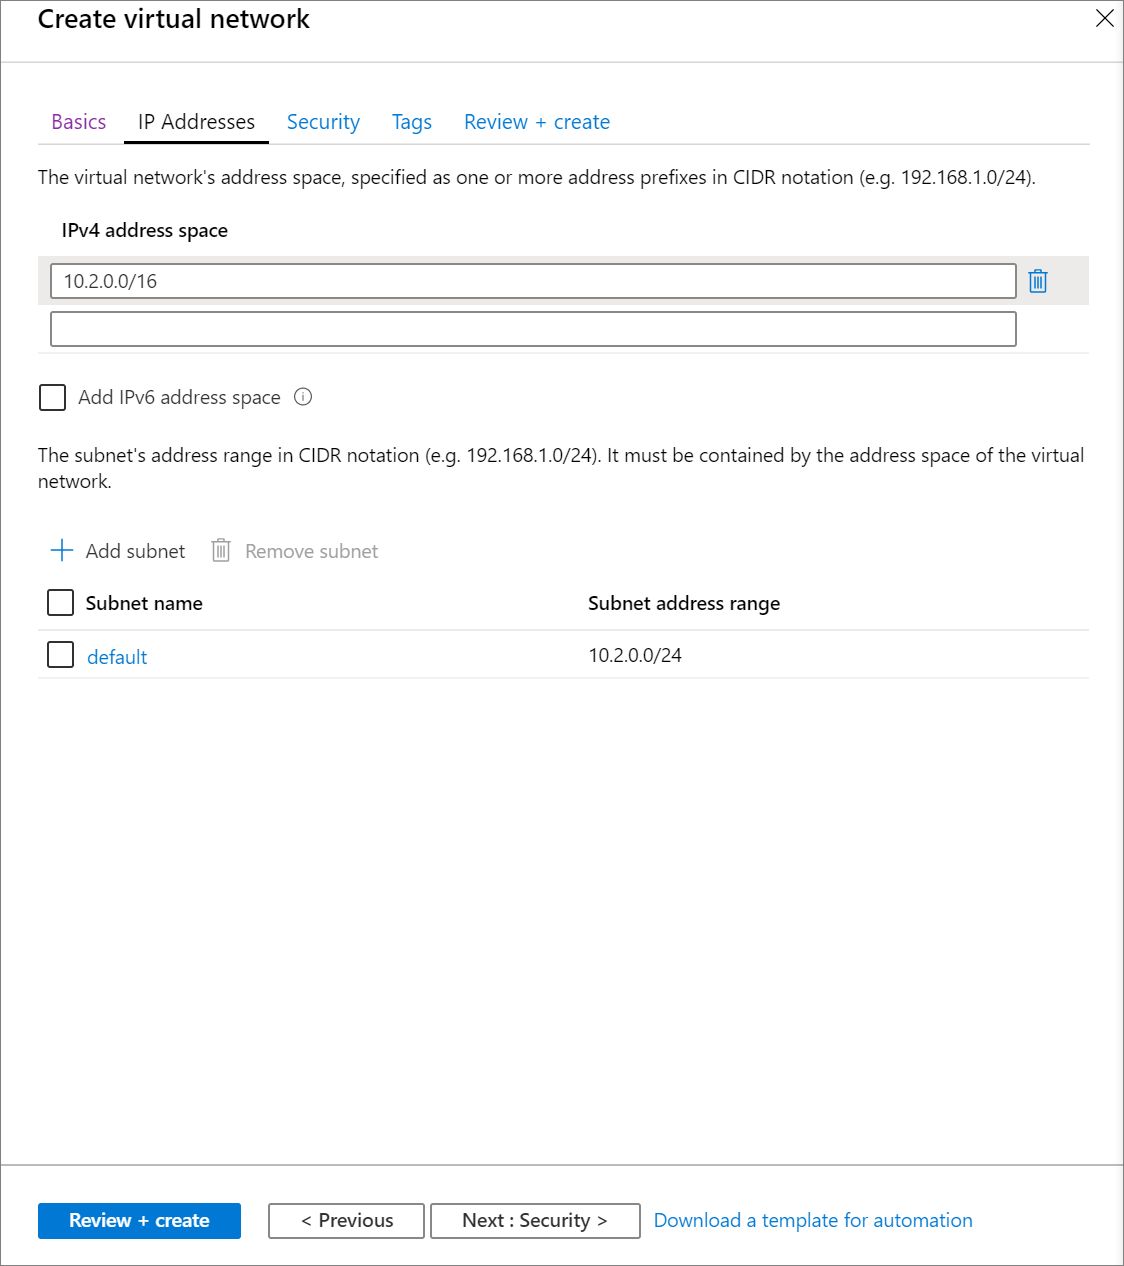Screen dimensions: 1124x1266
Task: Open the default subnet settings
Action: [x=117, y=656]
